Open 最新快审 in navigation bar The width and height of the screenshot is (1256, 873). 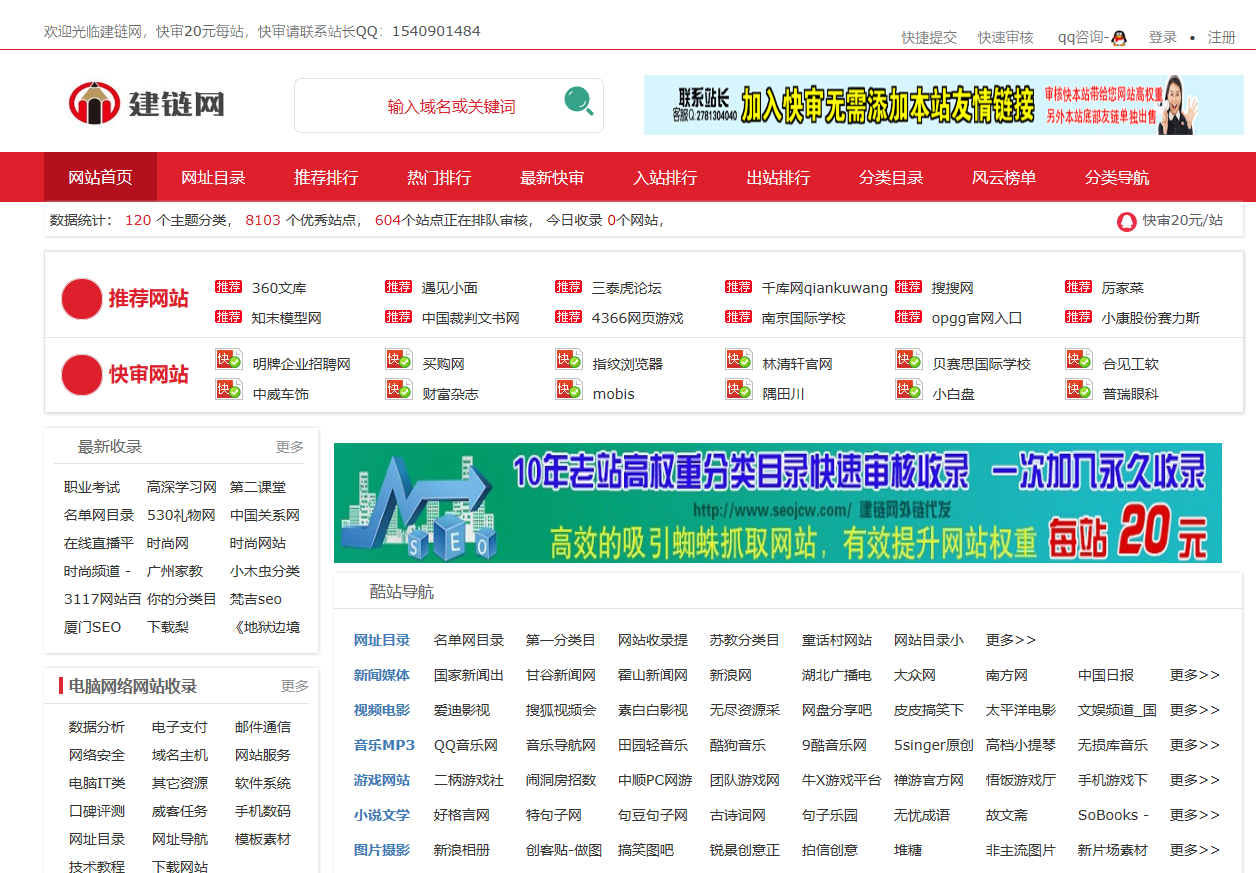[552, 177]
